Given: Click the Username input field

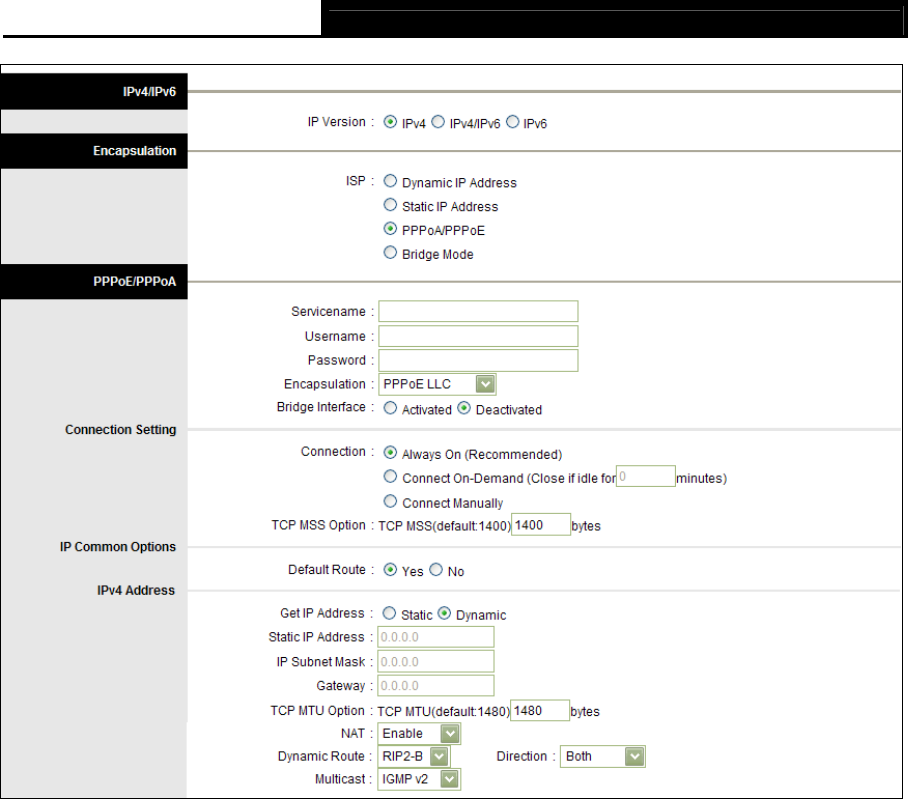Looking at the screenshot, I should click(x=478, y=336).
